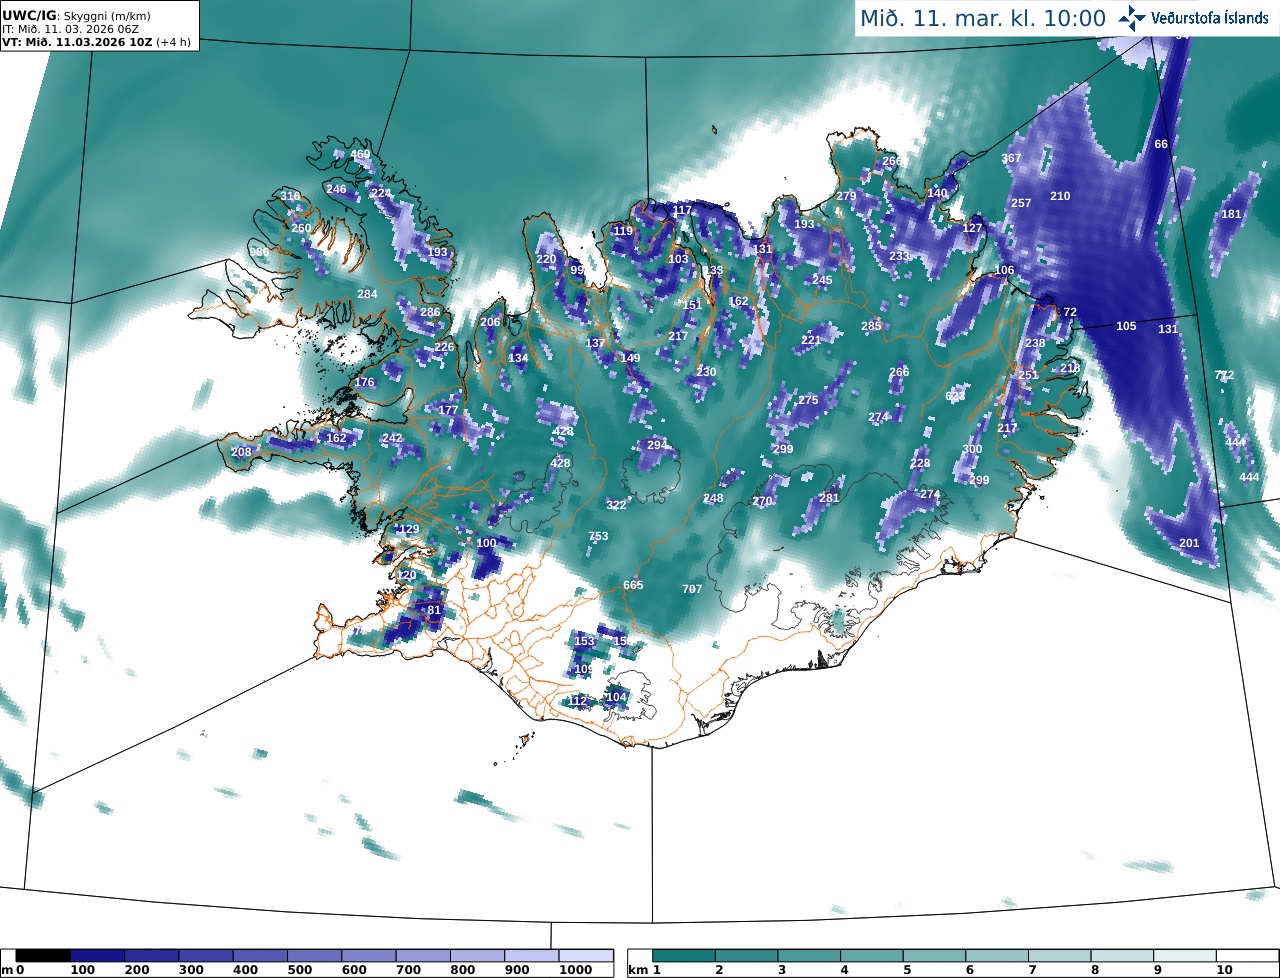
Task: Click the visibility value 279
Action: click(847, 196)
